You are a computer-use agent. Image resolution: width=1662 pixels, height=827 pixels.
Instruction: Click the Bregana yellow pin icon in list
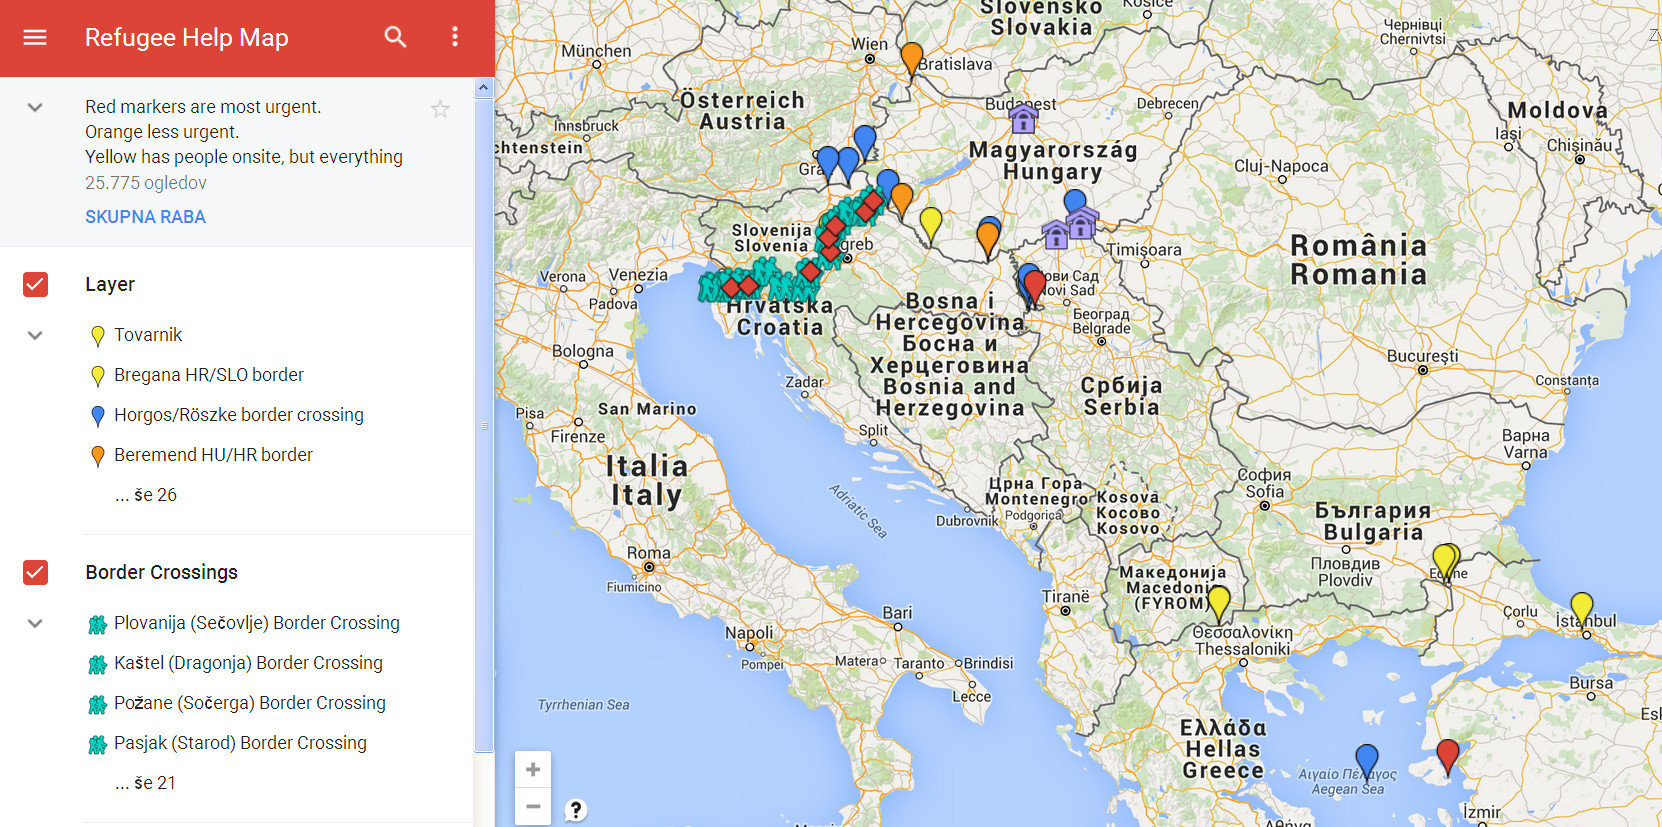point(98,376)
